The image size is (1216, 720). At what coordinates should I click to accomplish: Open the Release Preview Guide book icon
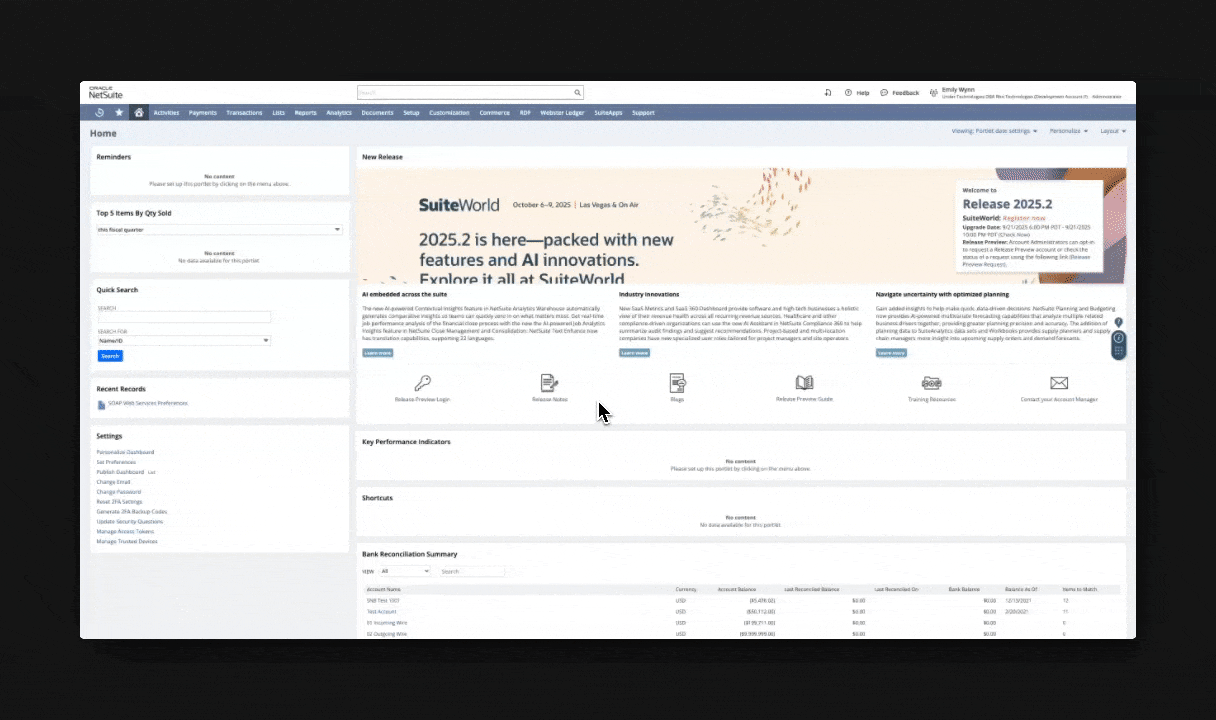804,383
